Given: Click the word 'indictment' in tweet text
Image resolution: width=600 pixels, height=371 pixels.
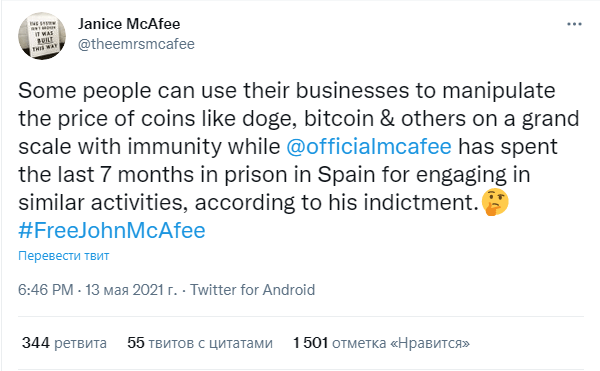Looking at the screenshot, I should tap(418, 202).
